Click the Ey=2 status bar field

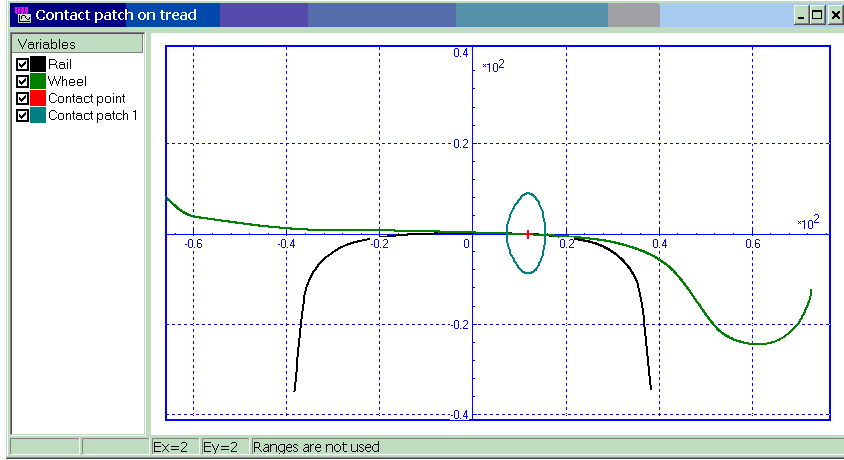coord(225,447)
